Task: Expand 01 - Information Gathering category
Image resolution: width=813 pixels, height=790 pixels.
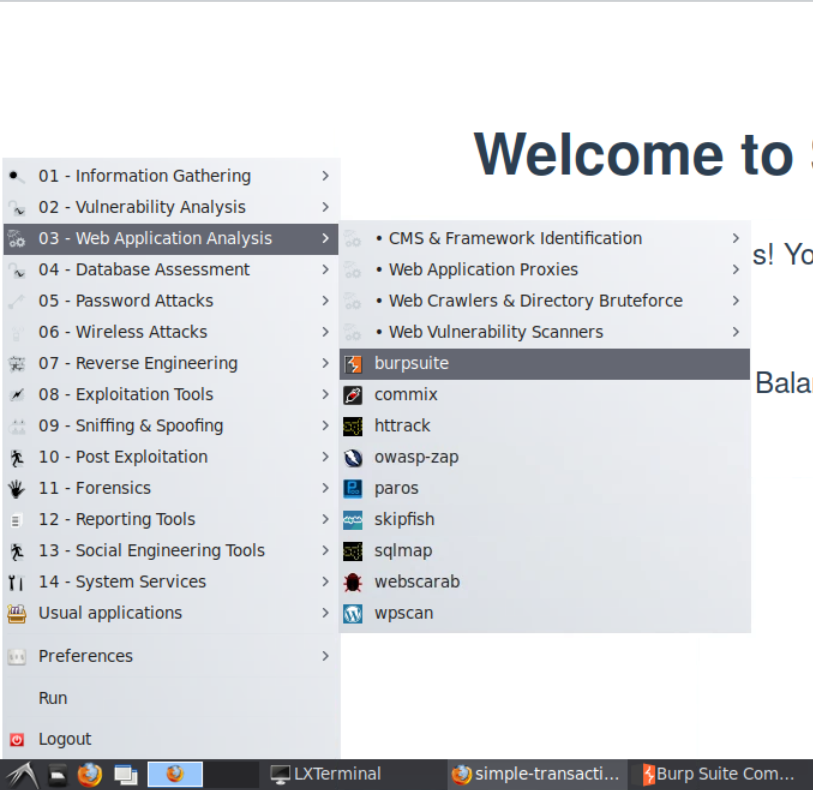Action: (x=171, y=176)
